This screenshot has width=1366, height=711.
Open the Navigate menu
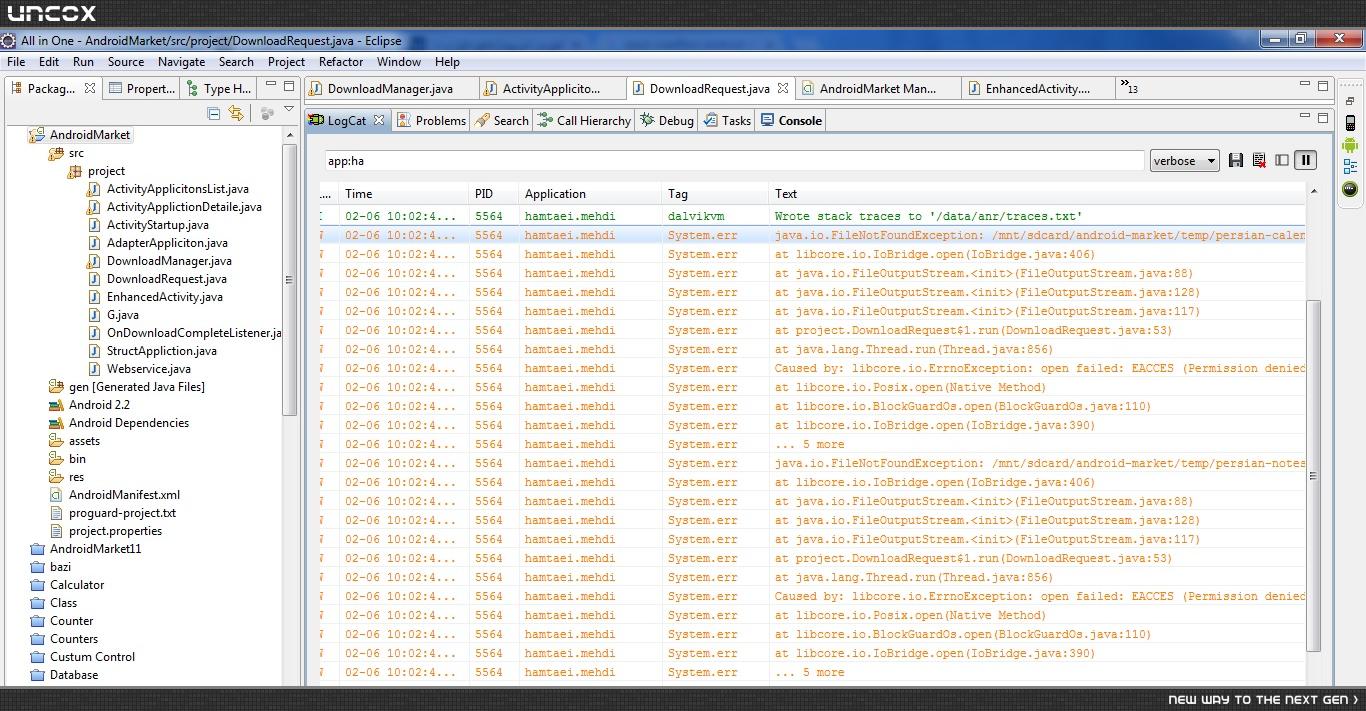coord(181,61)
